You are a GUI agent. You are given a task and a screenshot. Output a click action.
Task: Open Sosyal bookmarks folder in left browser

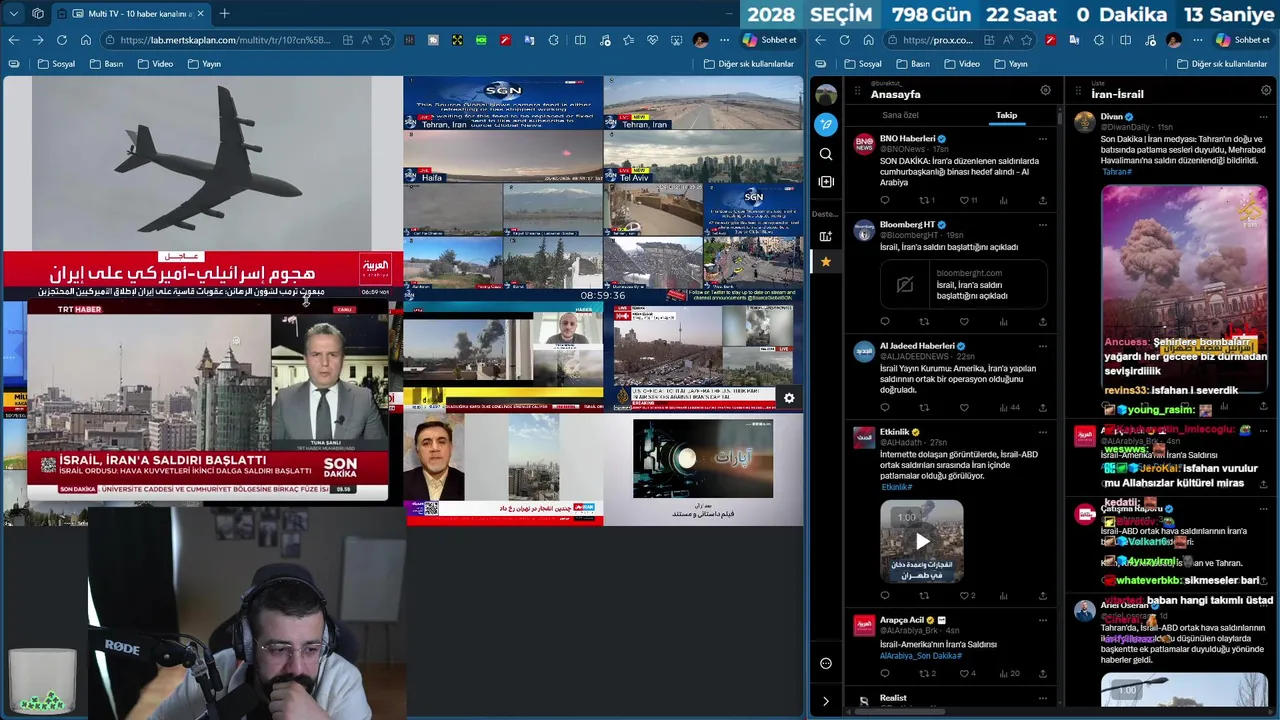click(57, 64)
